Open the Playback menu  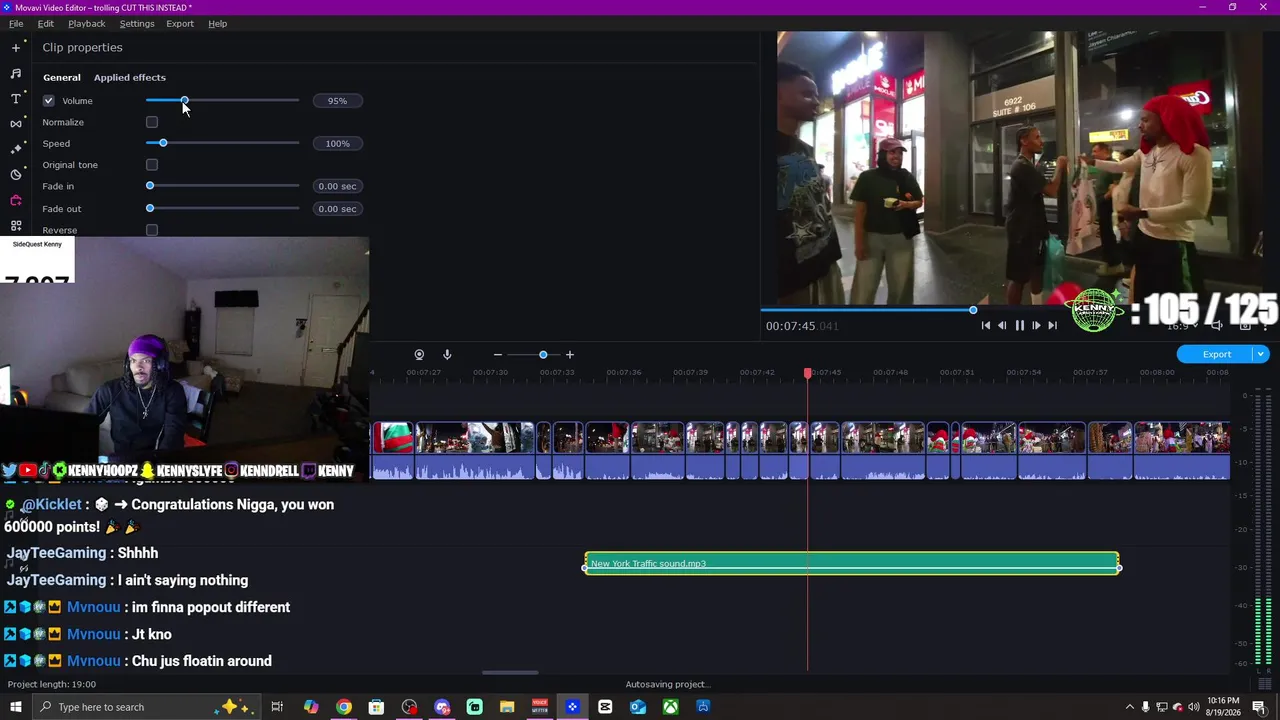87,24
